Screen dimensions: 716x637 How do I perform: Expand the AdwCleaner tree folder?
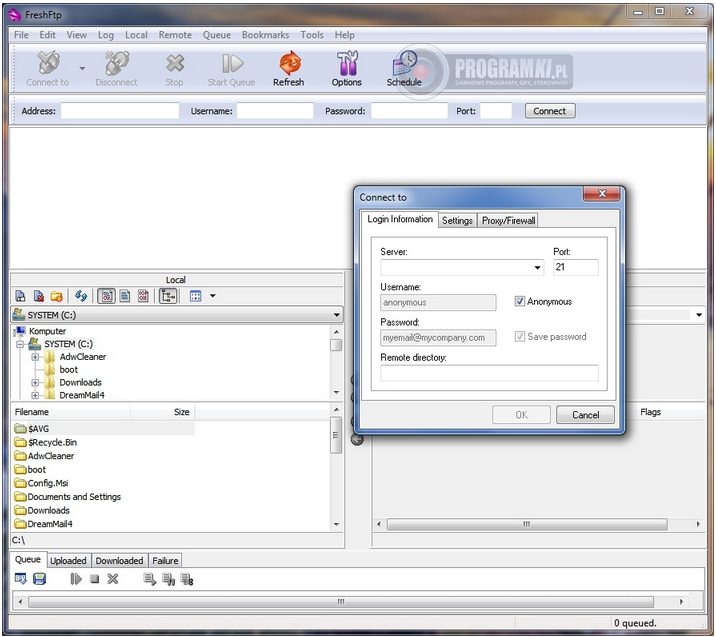tap(35, 357)
